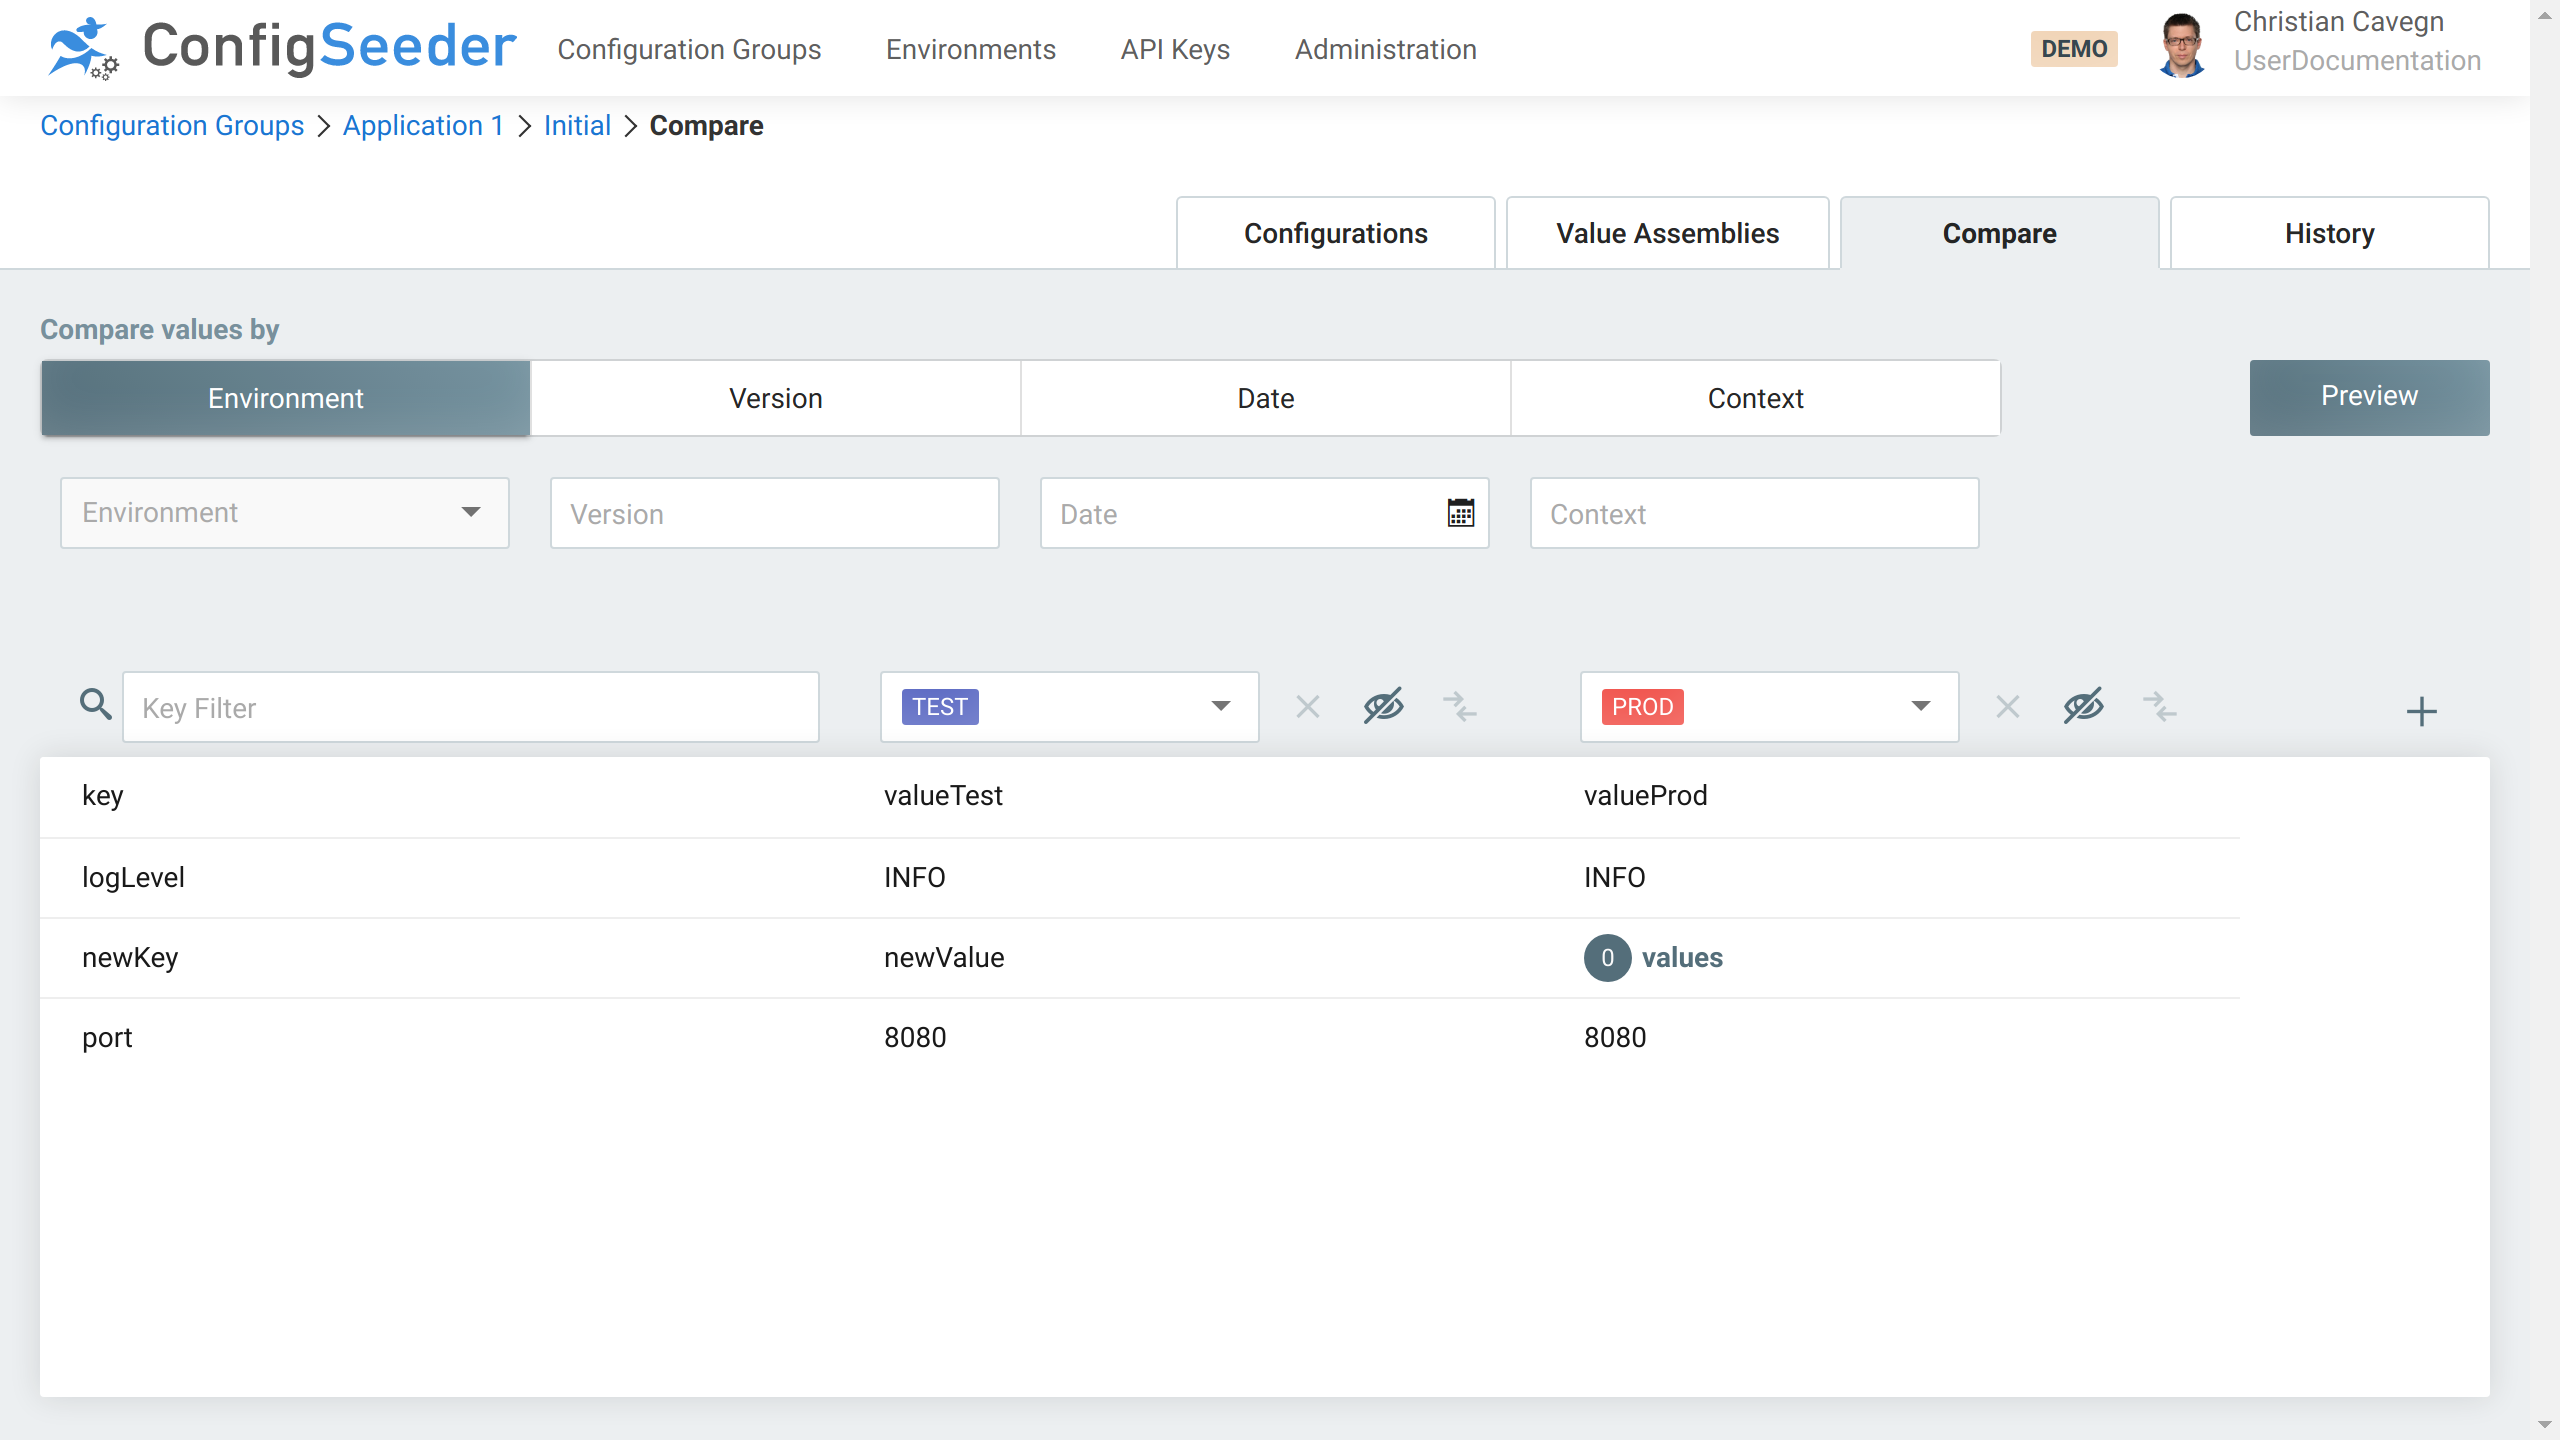Open the Administration menu item
2560x1440 pixels.
[x=1385, y=49]
